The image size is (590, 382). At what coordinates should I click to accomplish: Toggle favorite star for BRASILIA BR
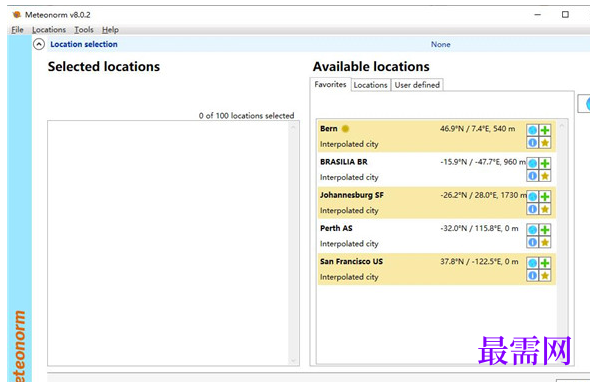point(545,176)
